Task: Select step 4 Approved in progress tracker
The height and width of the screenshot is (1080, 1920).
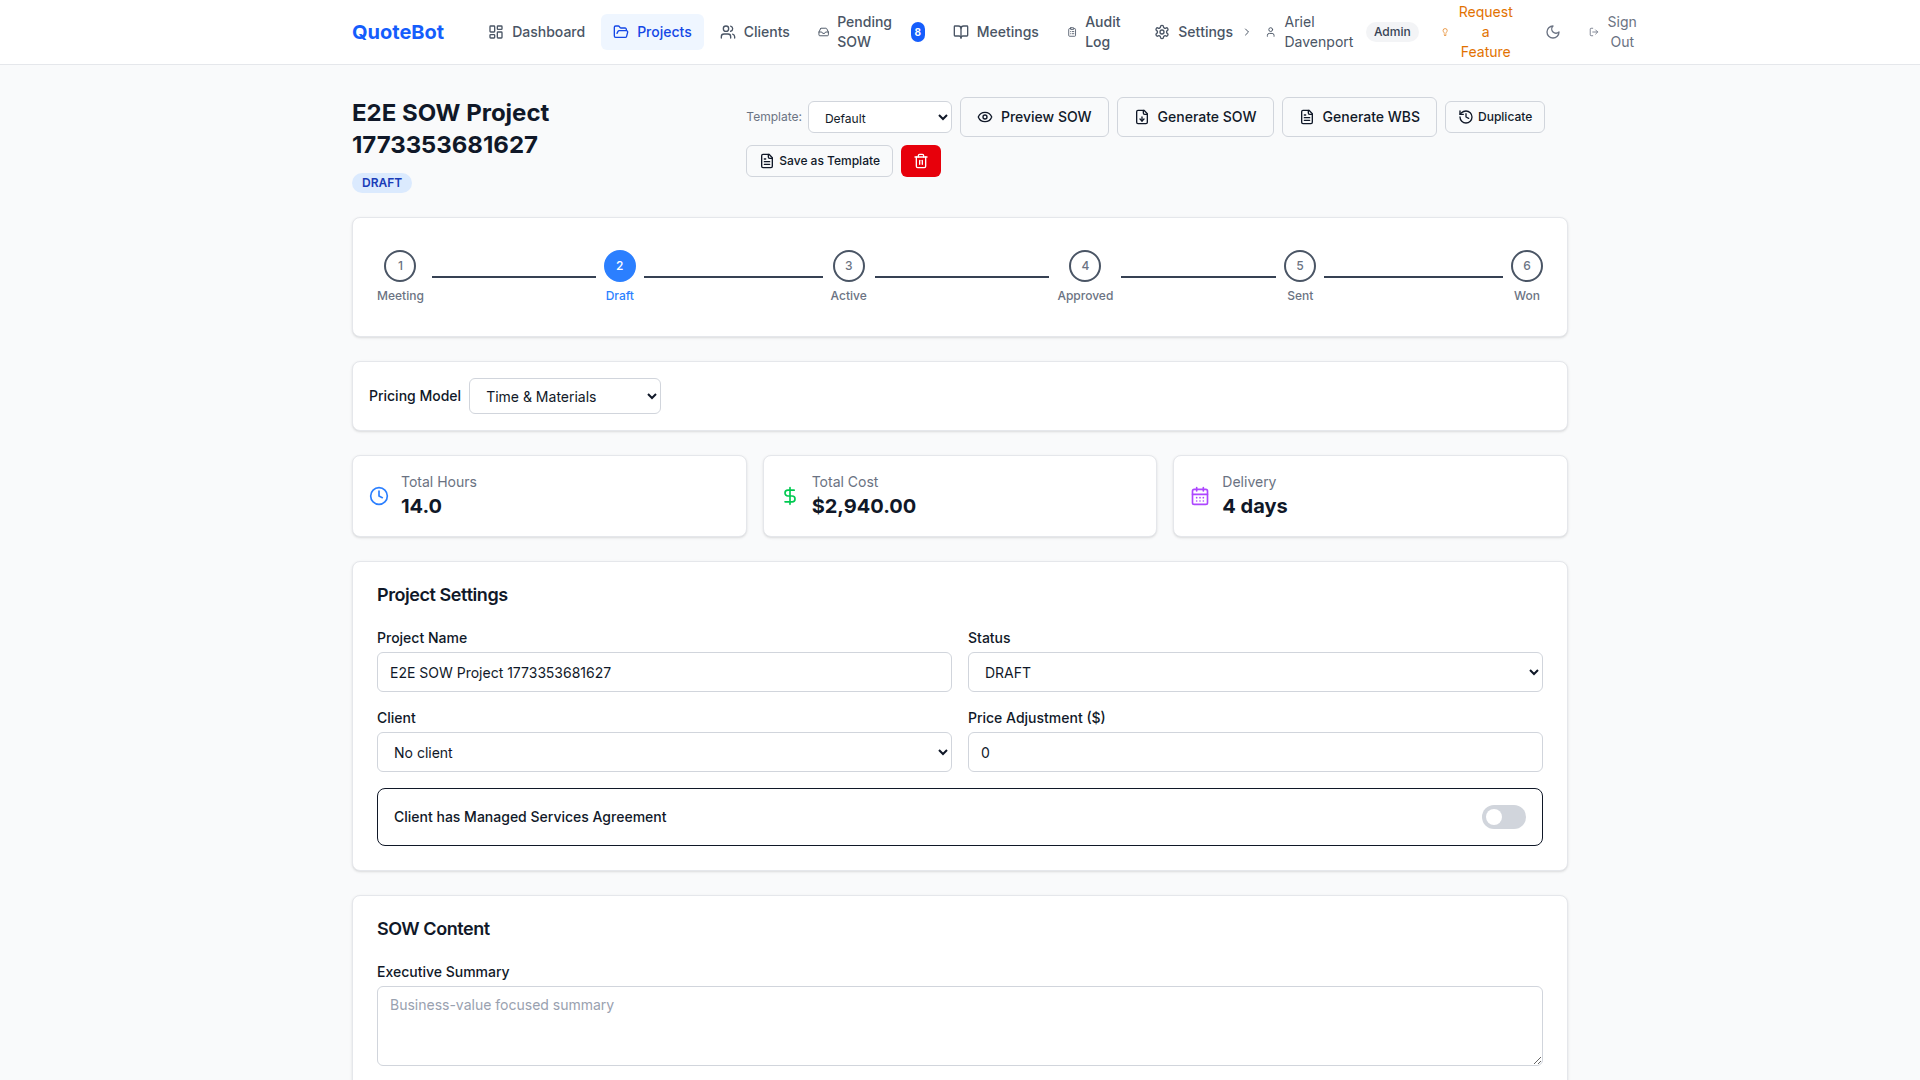Action: point(1085,265)
